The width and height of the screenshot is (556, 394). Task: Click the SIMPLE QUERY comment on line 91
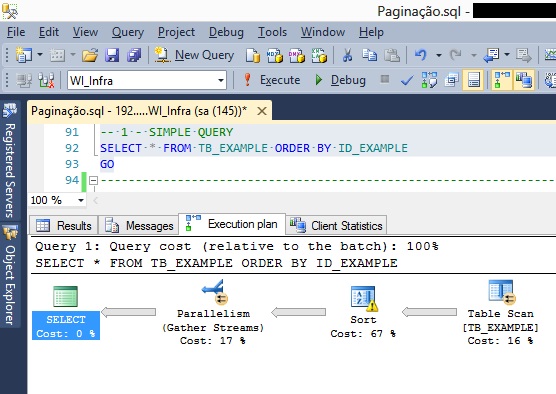[x=167, y=132]
